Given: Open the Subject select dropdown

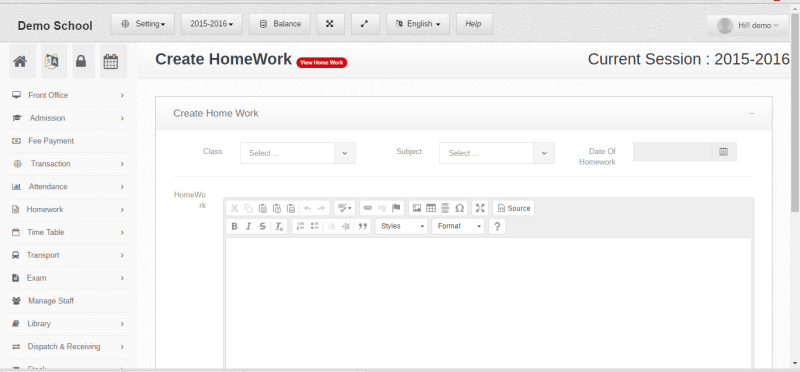Looking at the screenshot, I should click(497, 153).
